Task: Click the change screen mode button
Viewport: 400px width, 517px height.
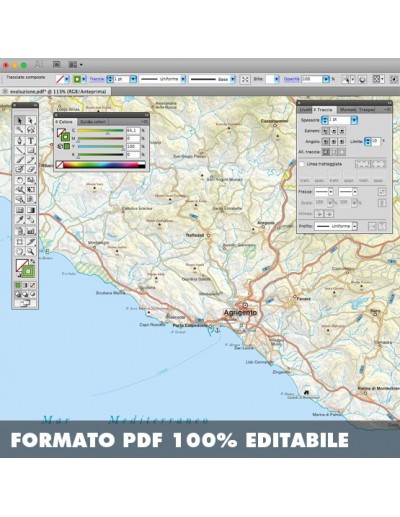Action: pyautogui.click(x=25, y=303)
